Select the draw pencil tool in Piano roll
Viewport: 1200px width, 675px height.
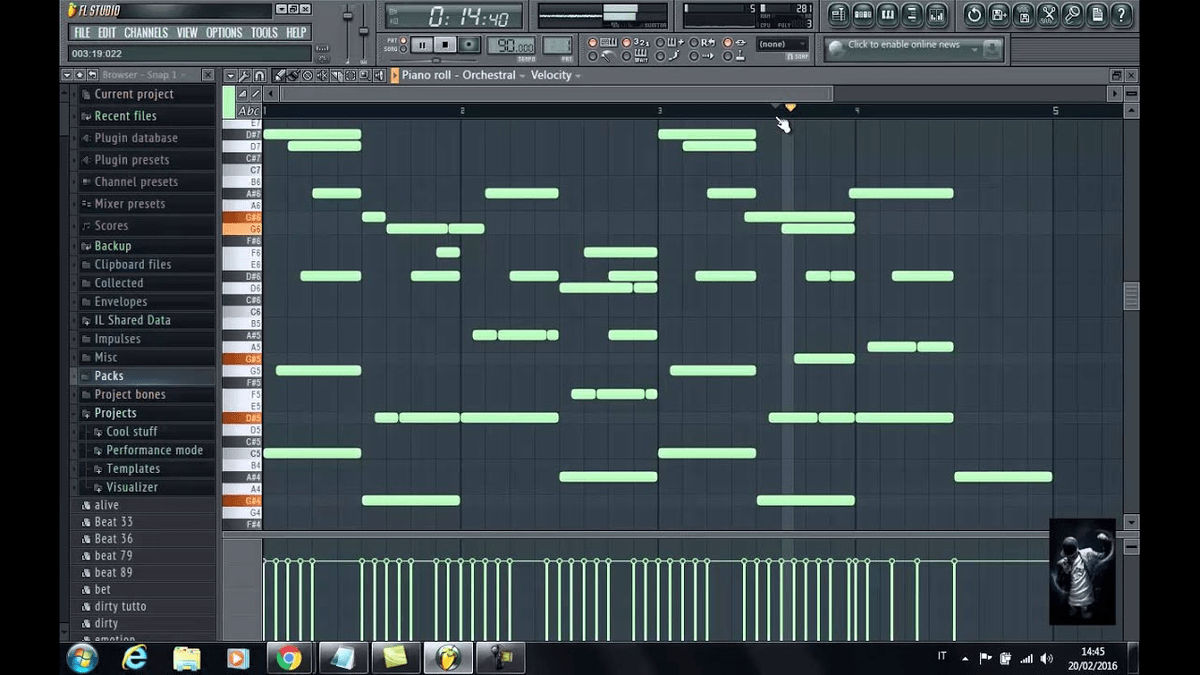point(280,75)
